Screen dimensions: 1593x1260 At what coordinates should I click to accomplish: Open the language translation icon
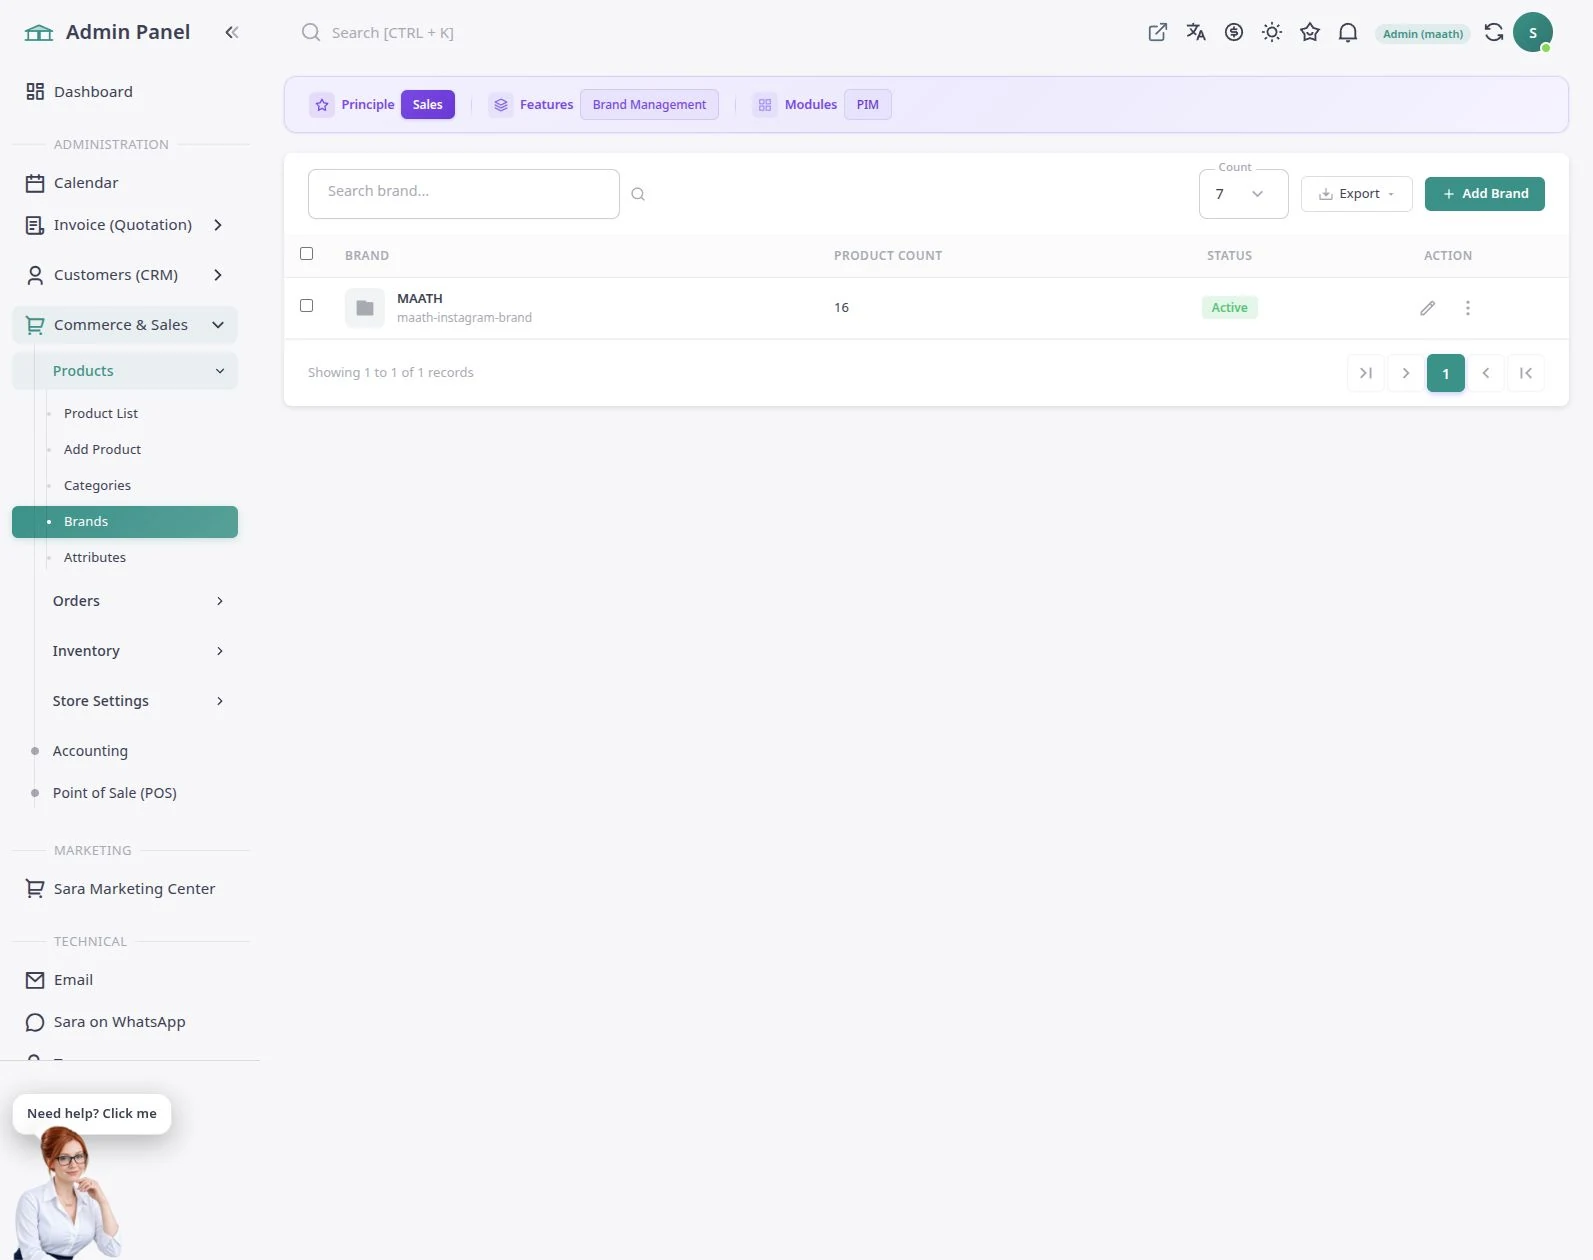[x=1196, y=33]
